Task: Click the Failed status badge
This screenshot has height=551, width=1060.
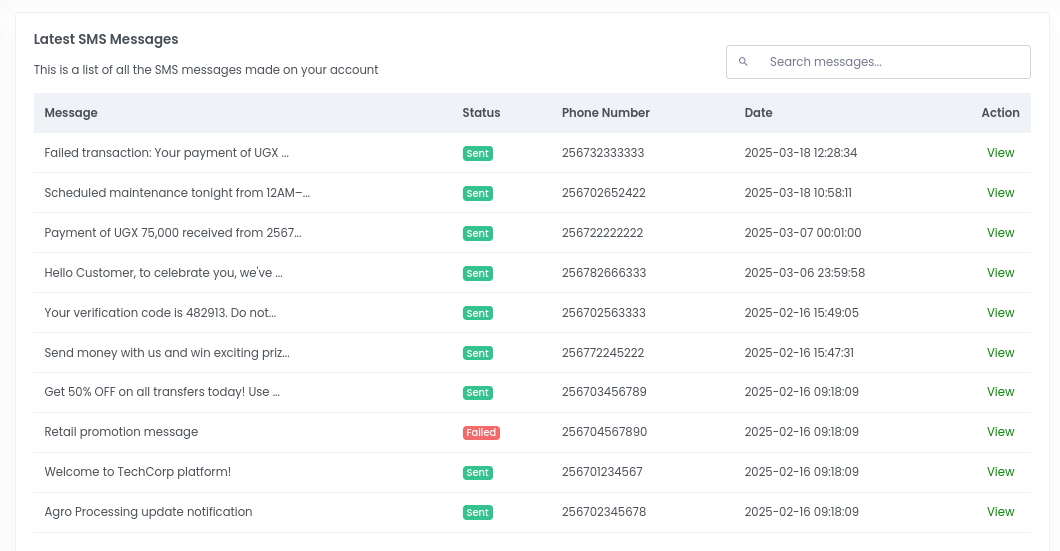Action: pyautogui.click(x=481, y=433)
